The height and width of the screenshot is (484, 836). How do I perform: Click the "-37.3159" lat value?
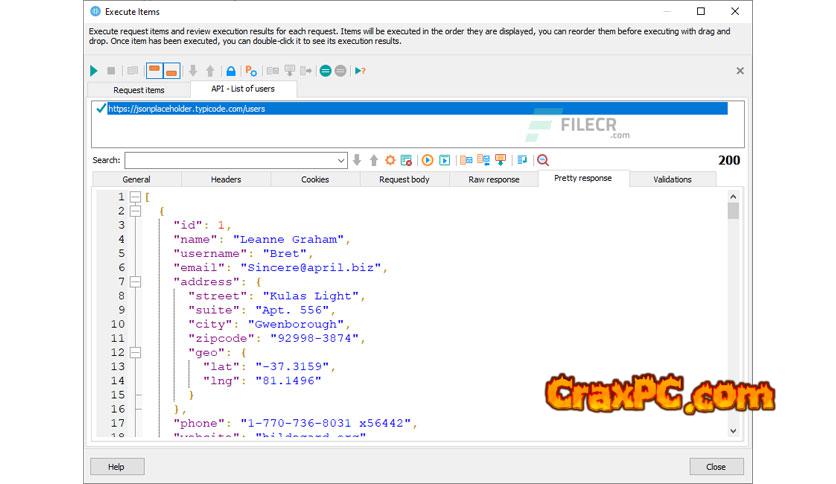click(292, 366)
